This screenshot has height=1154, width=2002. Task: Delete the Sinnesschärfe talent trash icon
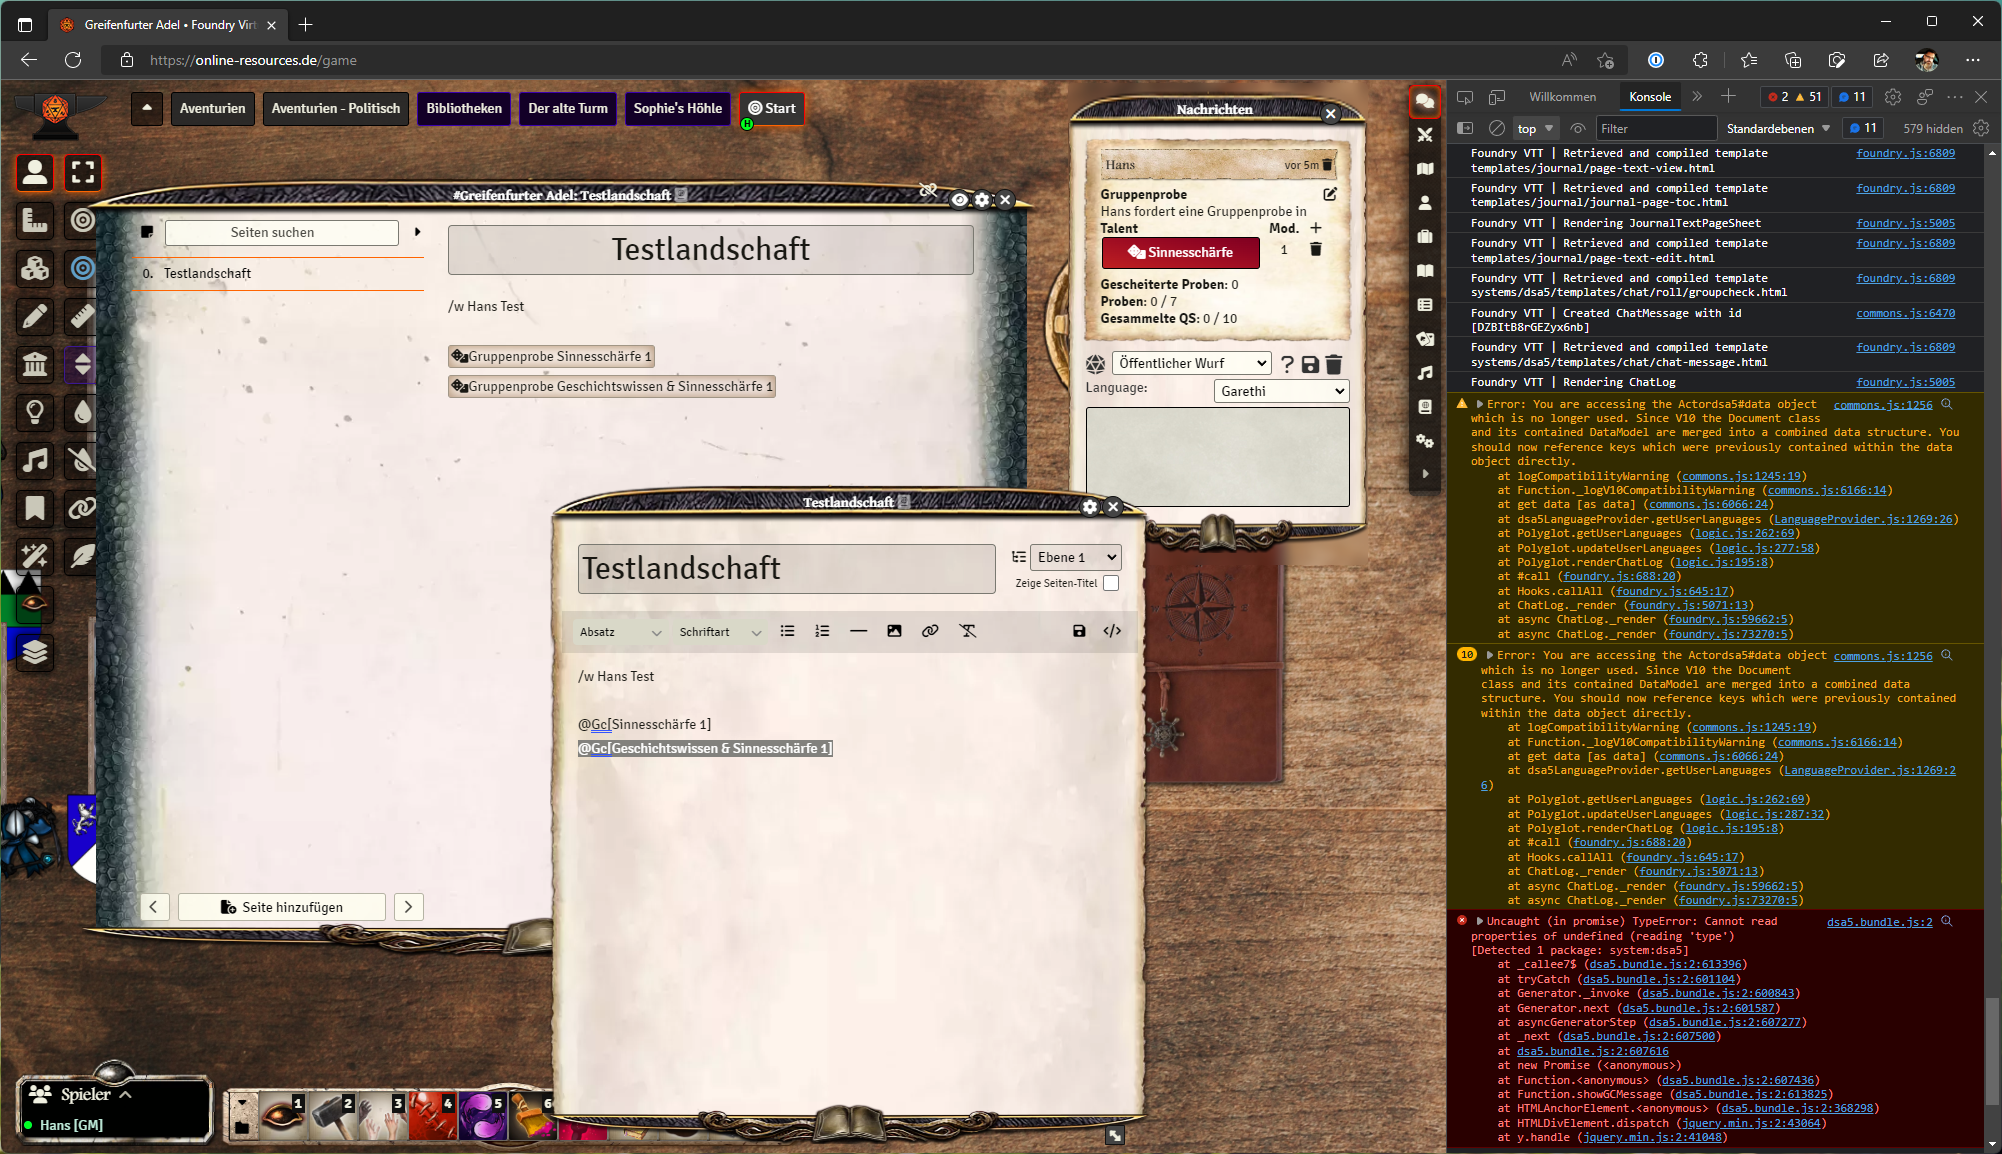tap(1316, 250)
